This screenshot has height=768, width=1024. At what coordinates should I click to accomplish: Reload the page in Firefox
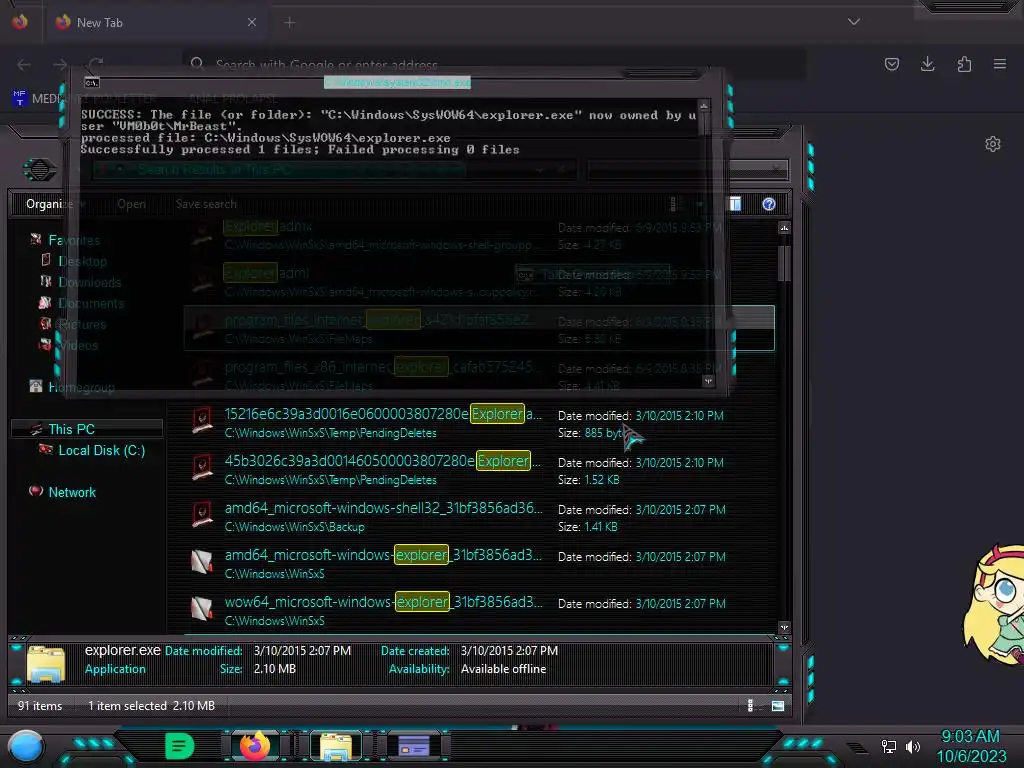tap(96, 63)
